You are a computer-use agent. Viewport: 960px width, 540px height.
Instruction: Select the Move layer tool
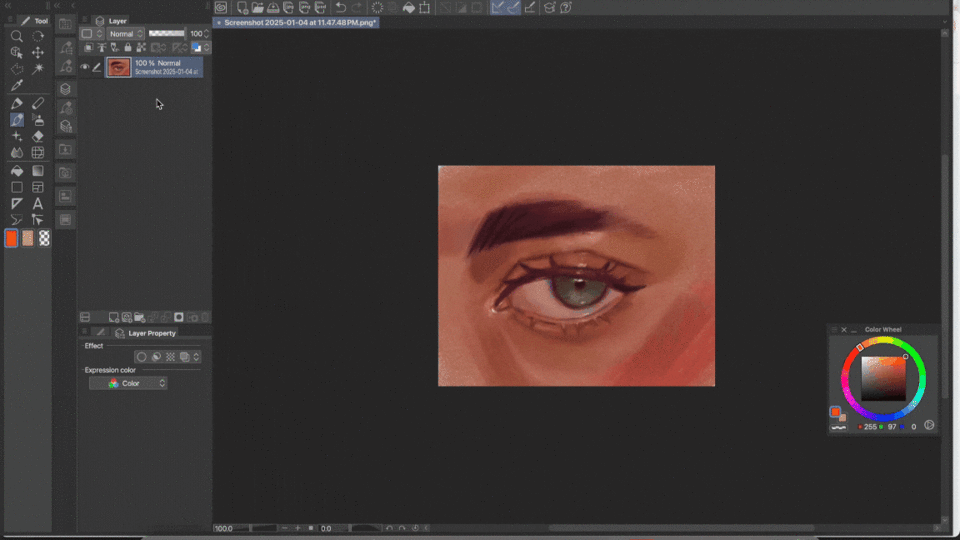click(38, 53)
